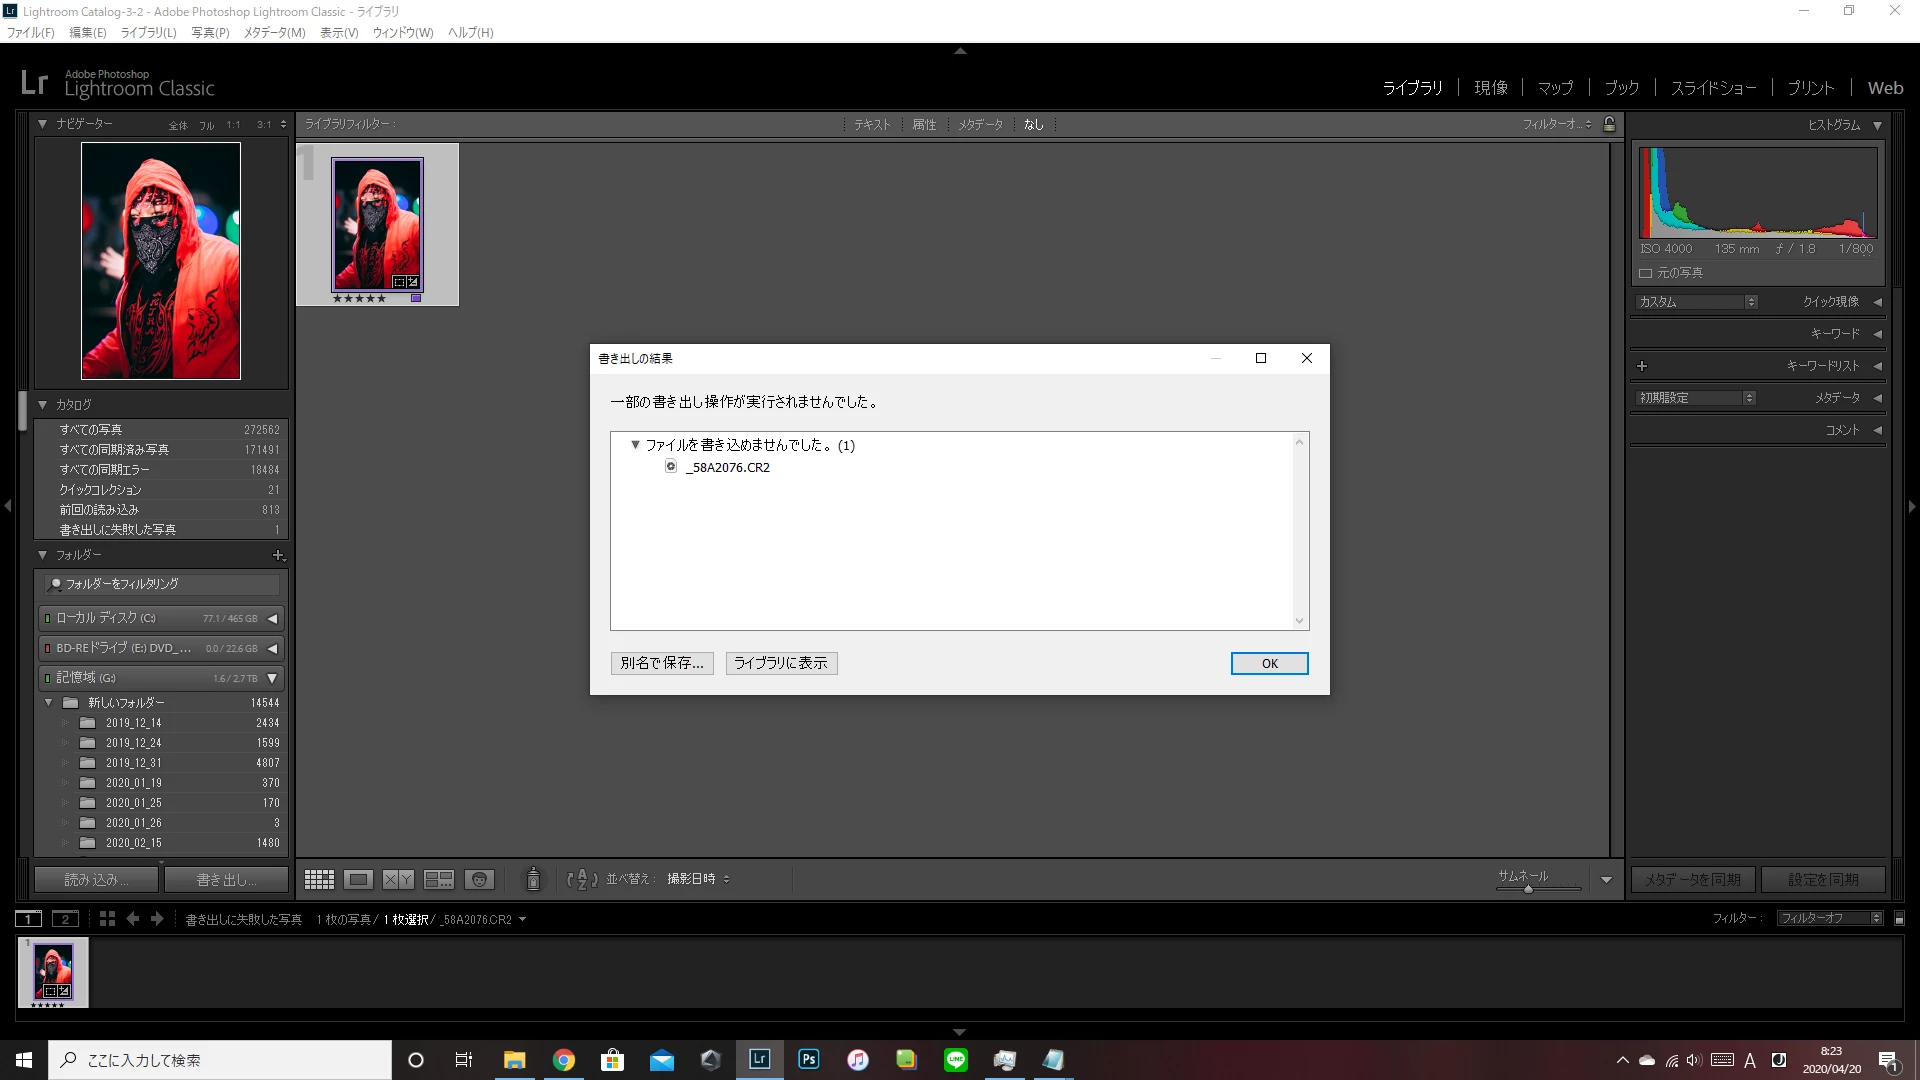Toggle the filmstrip filter switch
This screenshot has width=1920, height=1080.
(1899, 918)
